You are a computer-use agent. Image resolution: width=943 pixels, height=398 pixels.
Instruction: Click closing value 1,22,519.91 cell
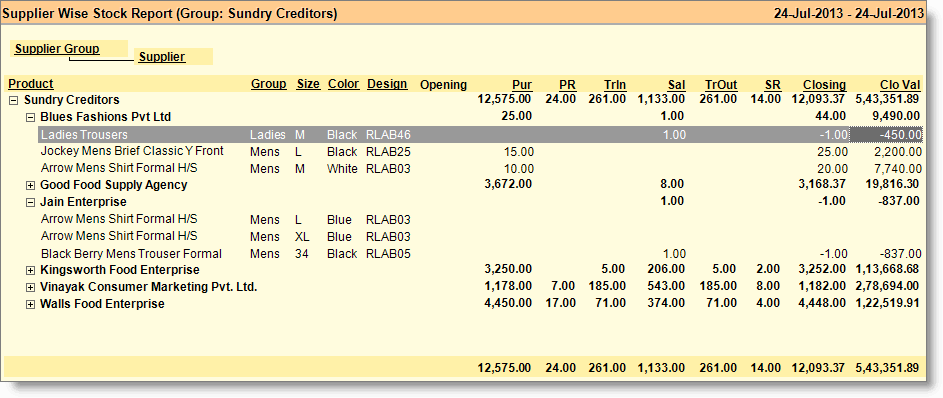[886, 302]
